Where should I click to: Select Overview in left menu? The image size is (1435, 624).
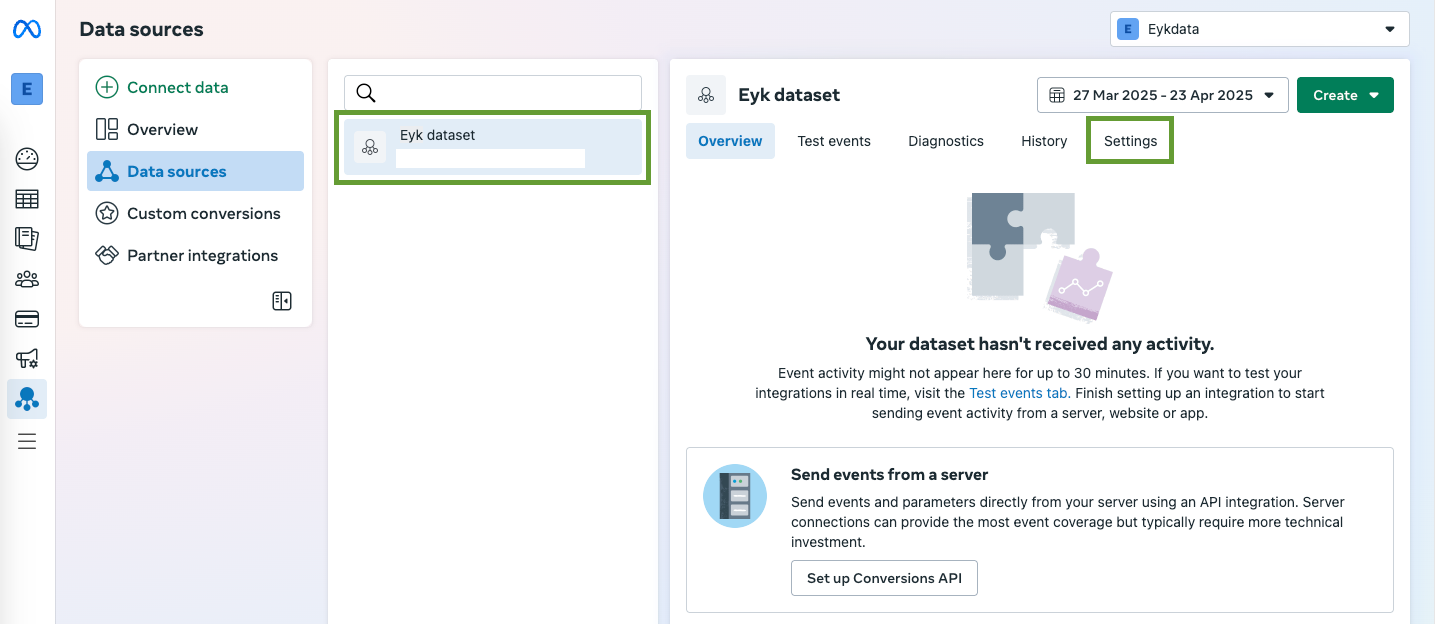click(195, 129)
